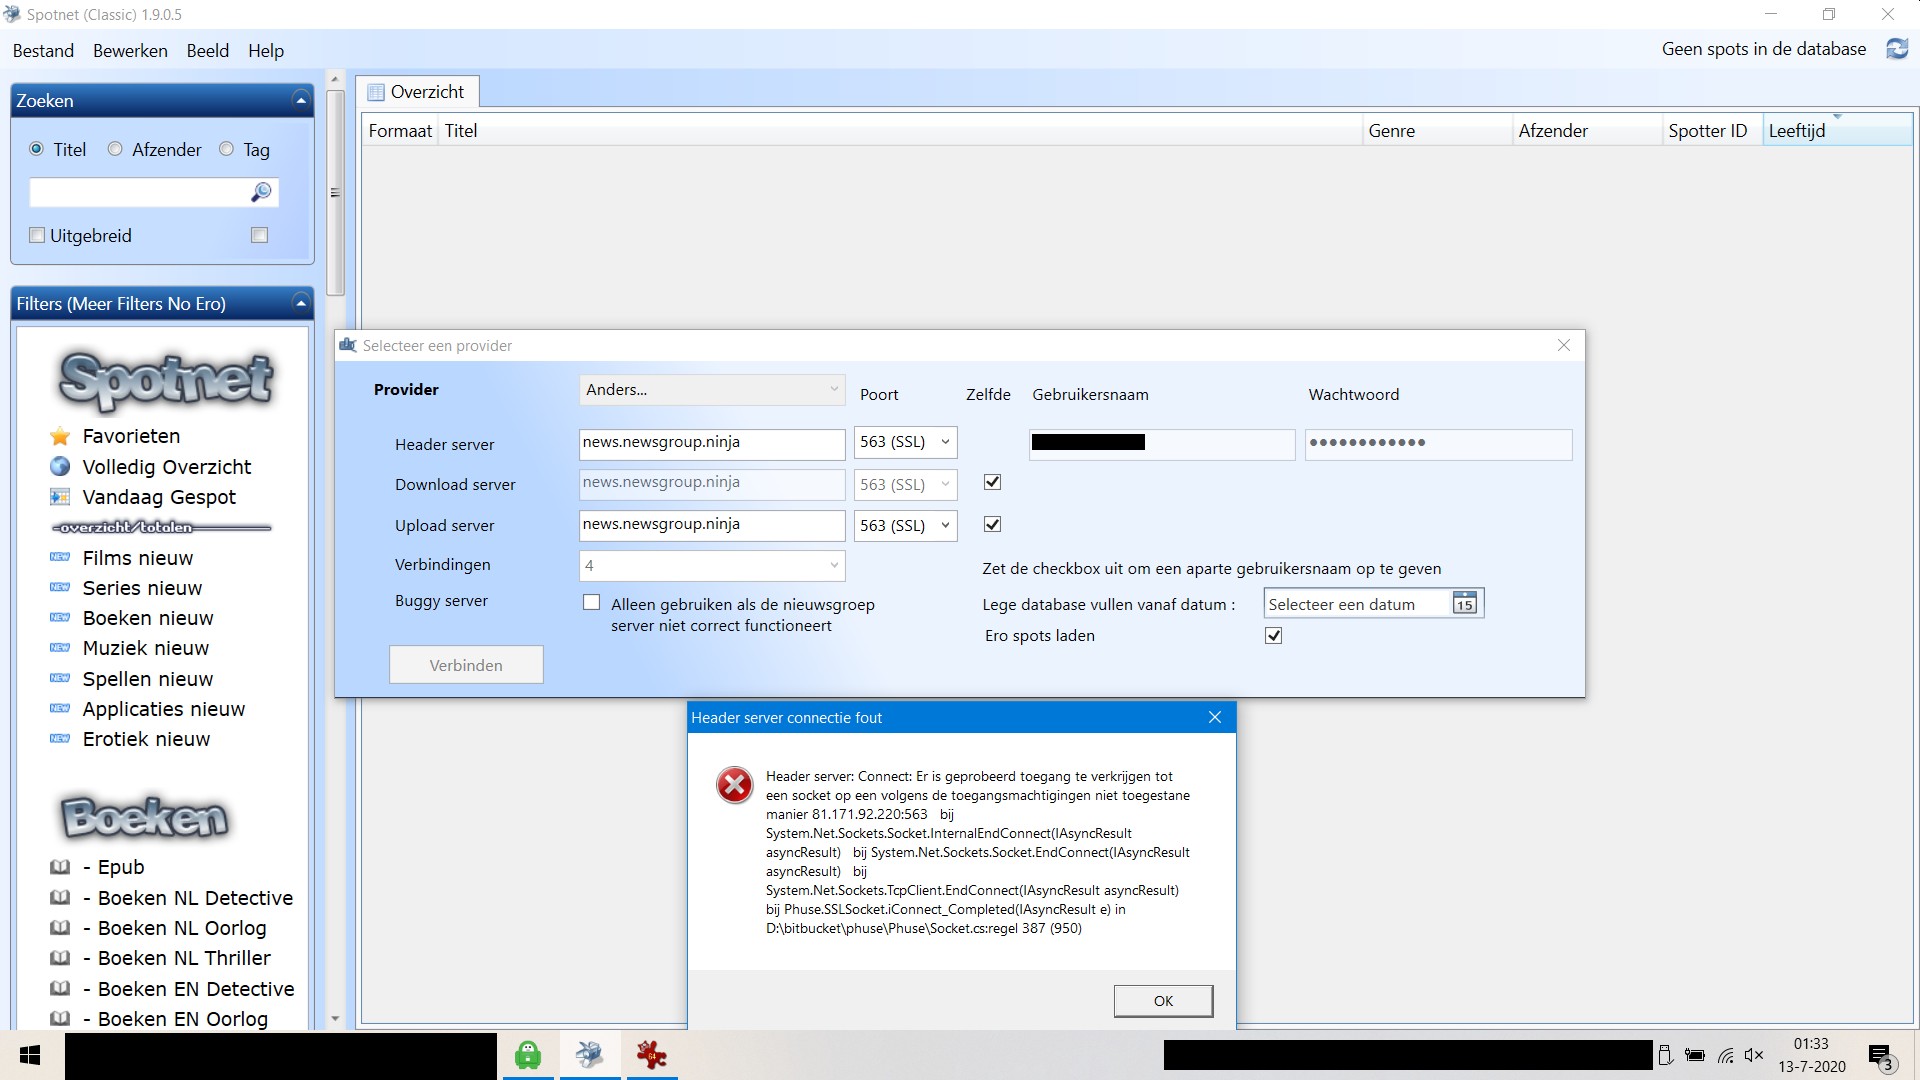
Task: Toggle the Uitgebreid checkbox
Action: tap(37, 235)
